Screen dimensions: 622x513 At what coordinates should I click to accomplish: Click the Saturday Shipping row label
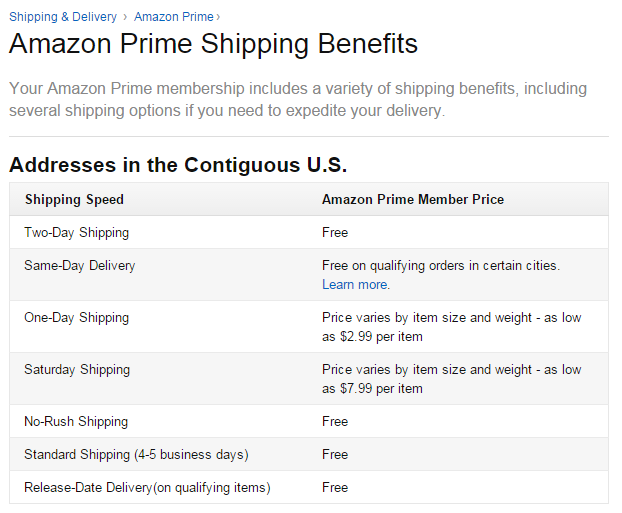coord(76,370)
